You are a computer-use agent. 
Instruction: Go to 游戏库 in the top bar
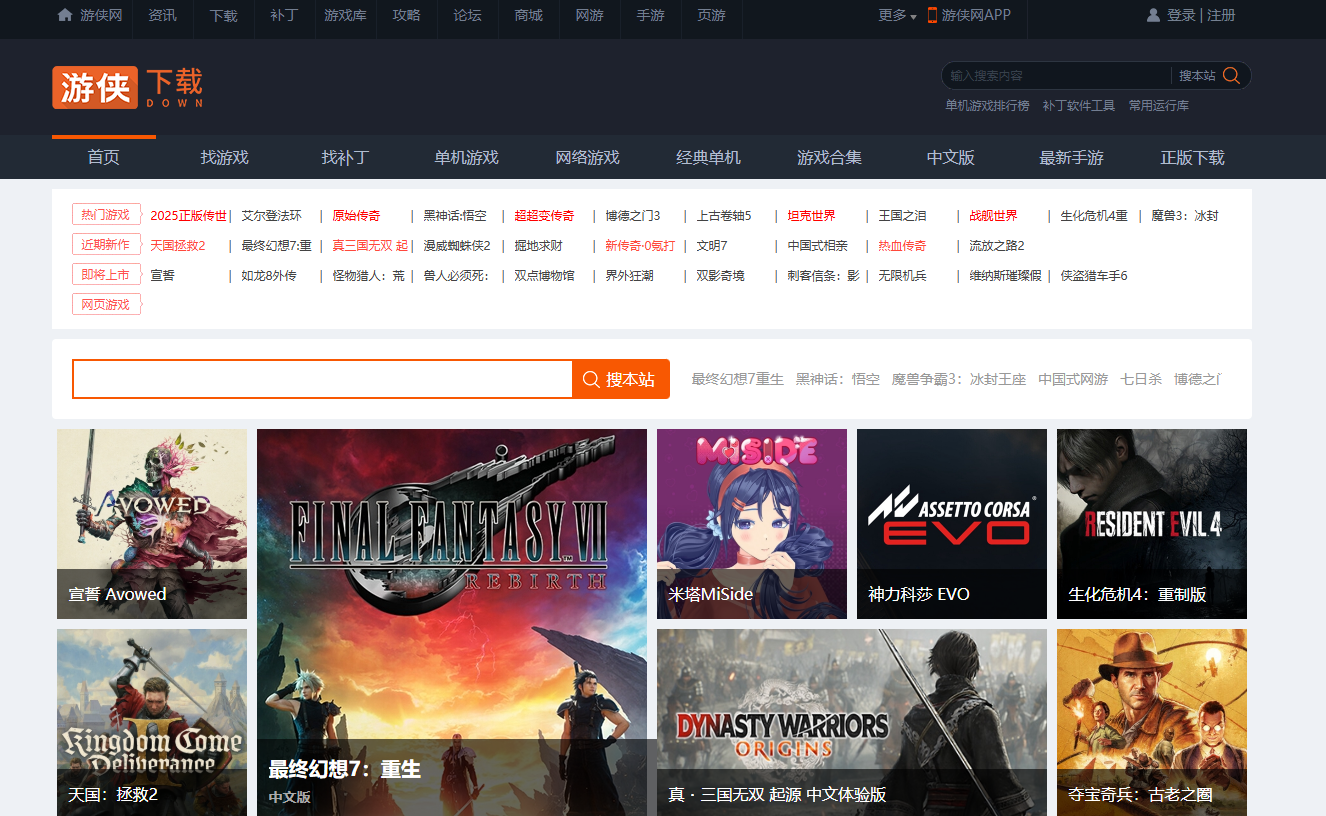pos(345,15)
